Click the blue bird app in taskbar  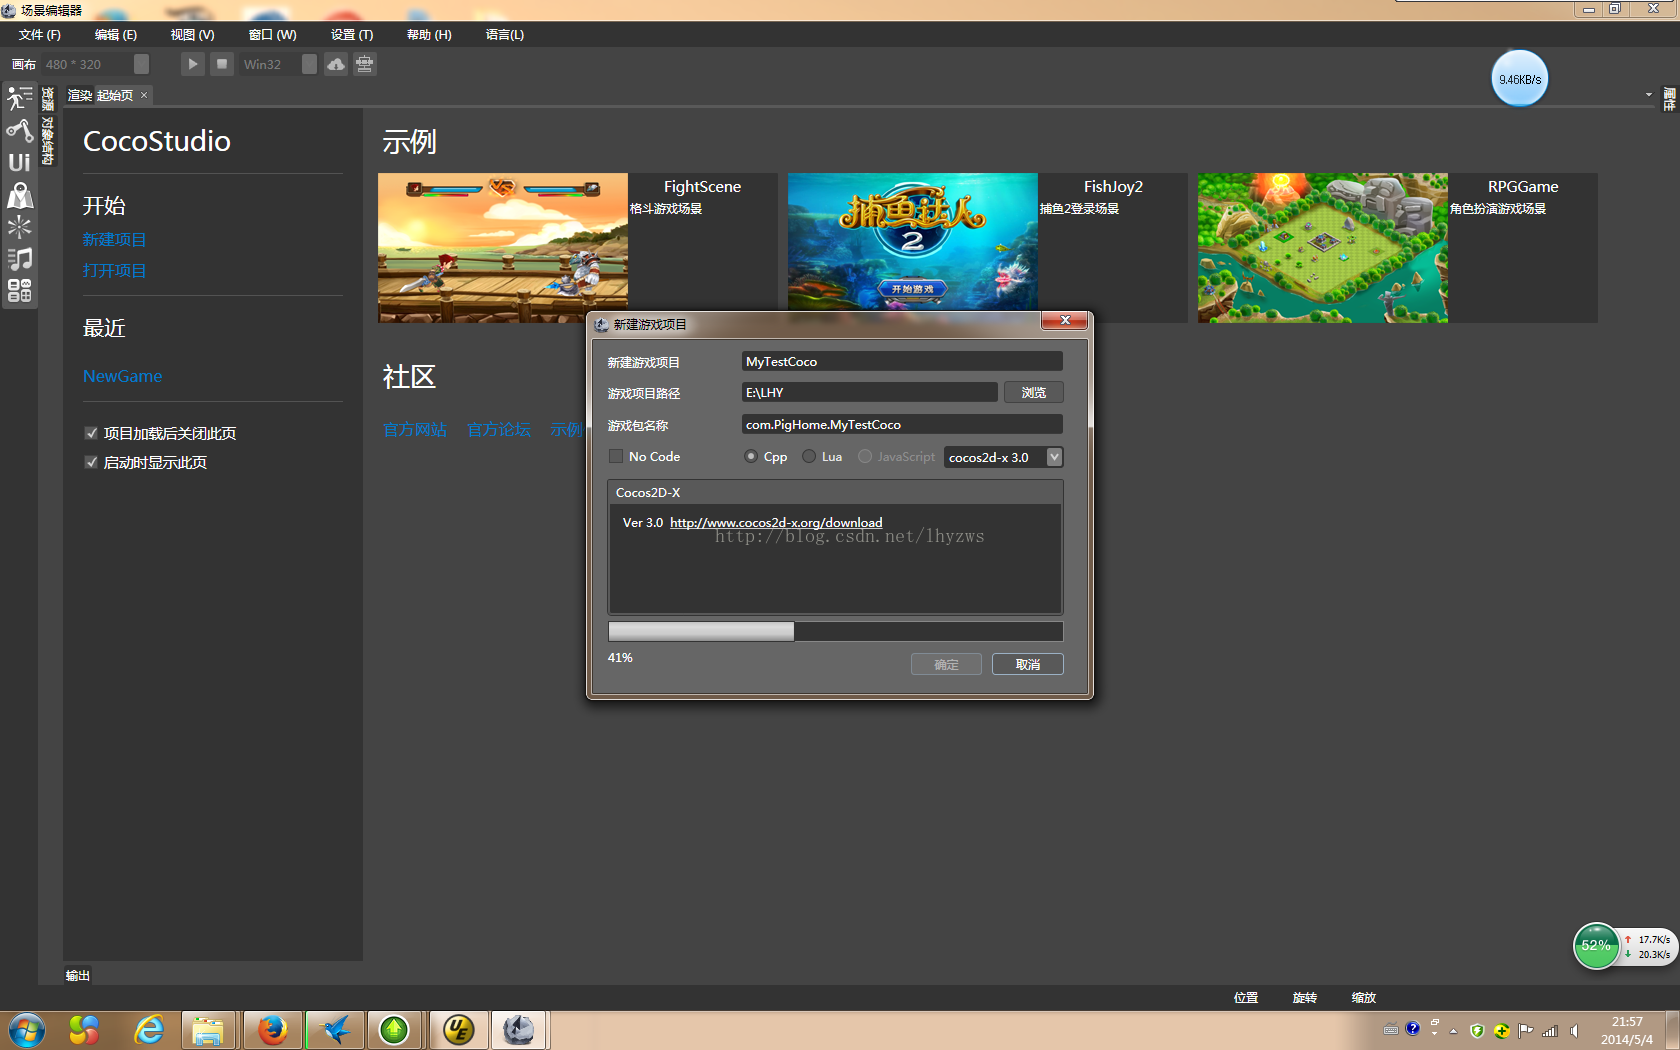335,1030
